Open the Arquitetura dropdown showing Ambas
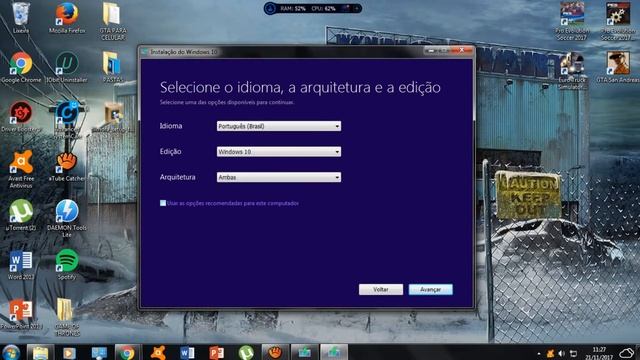 (279, 177)
